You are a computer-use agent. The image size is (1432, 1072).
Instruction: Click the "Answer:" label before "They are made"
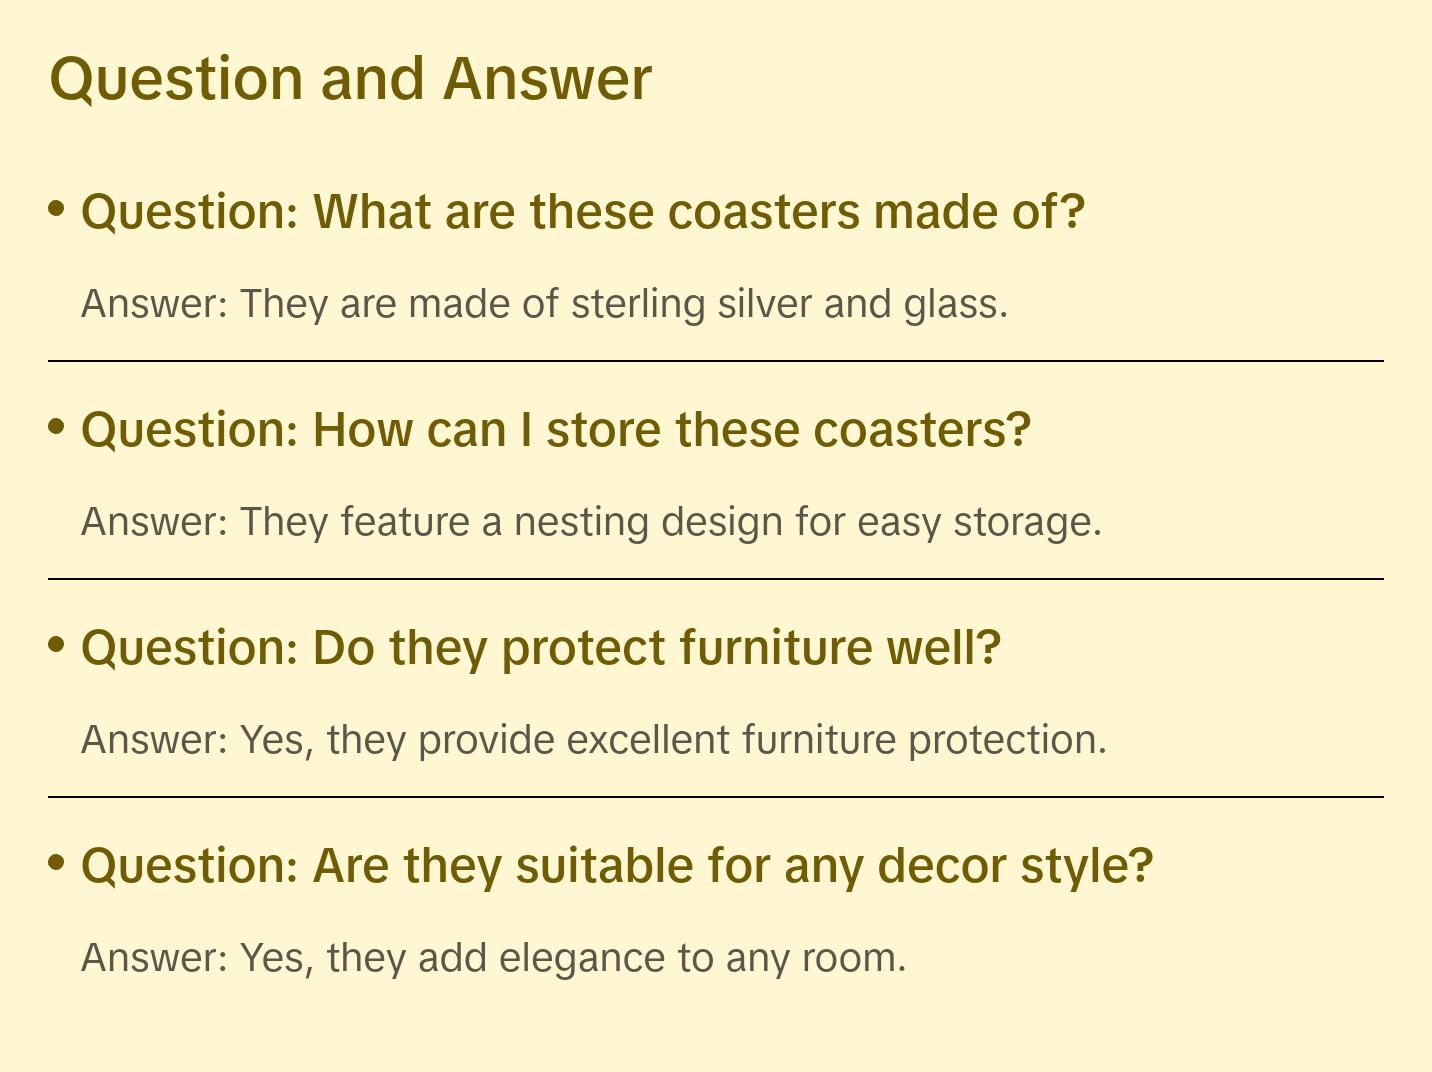click(x=155, y=304)
